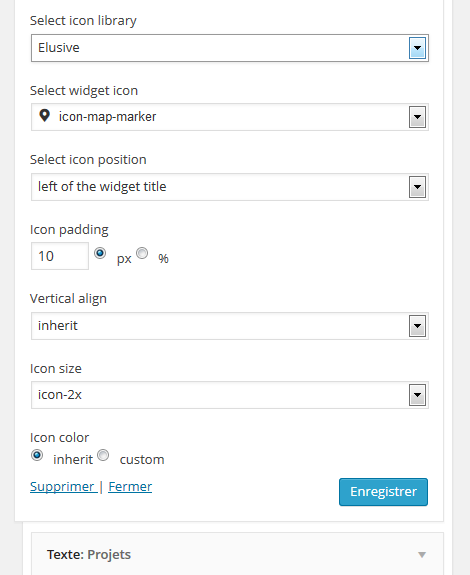Click the inherit vertical align select box
Viewport: 470px width, 575px height.
[x=230, y=326]
